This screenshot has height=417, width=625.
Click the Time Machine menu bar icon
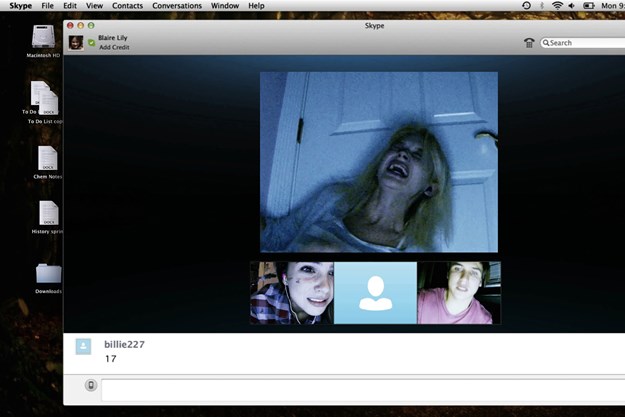[x=526, y=6]
